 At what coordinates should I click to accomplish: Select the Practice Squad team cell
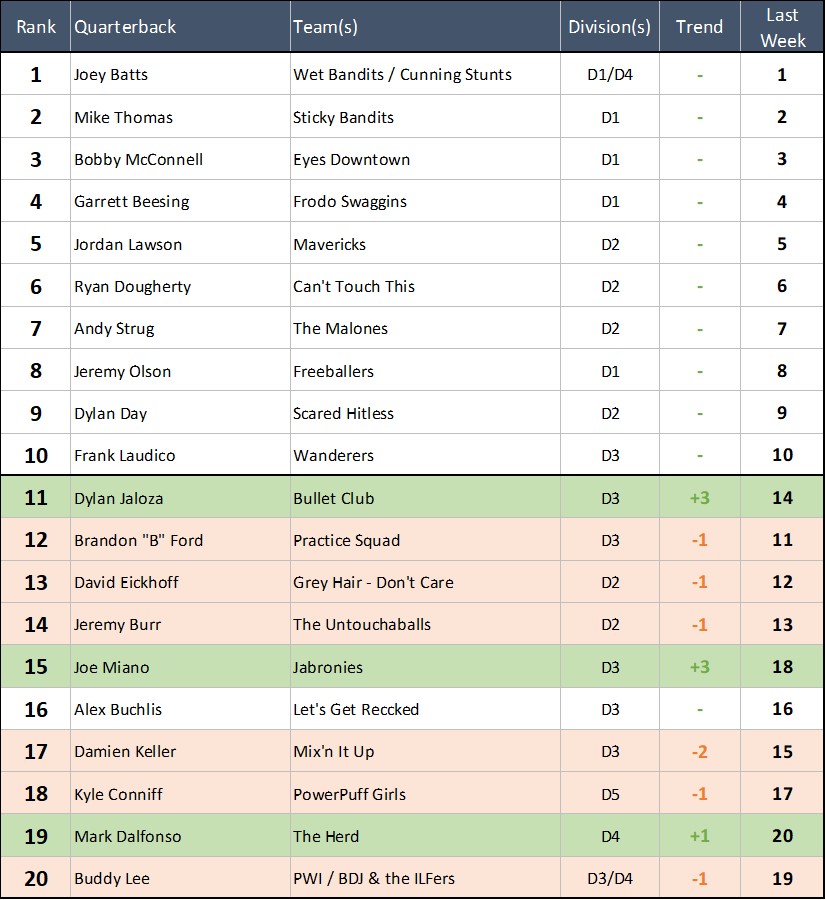point(346,541)
